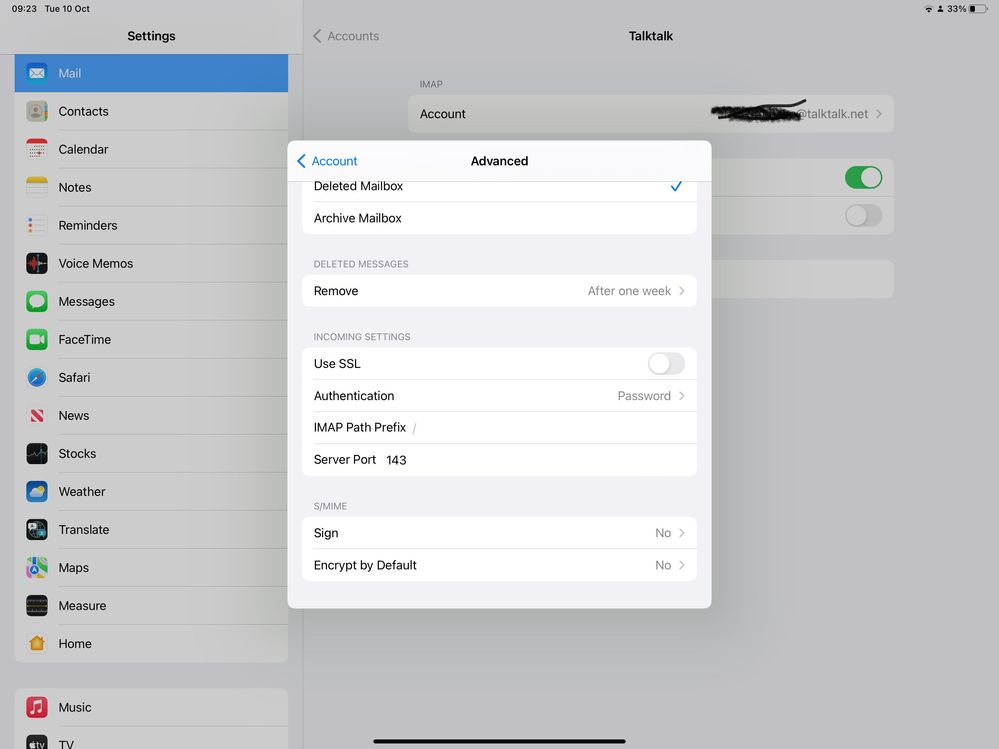Tap the Messages app icon
The width and height of the screenshot is (999, 749).
[x=37, y=301]
